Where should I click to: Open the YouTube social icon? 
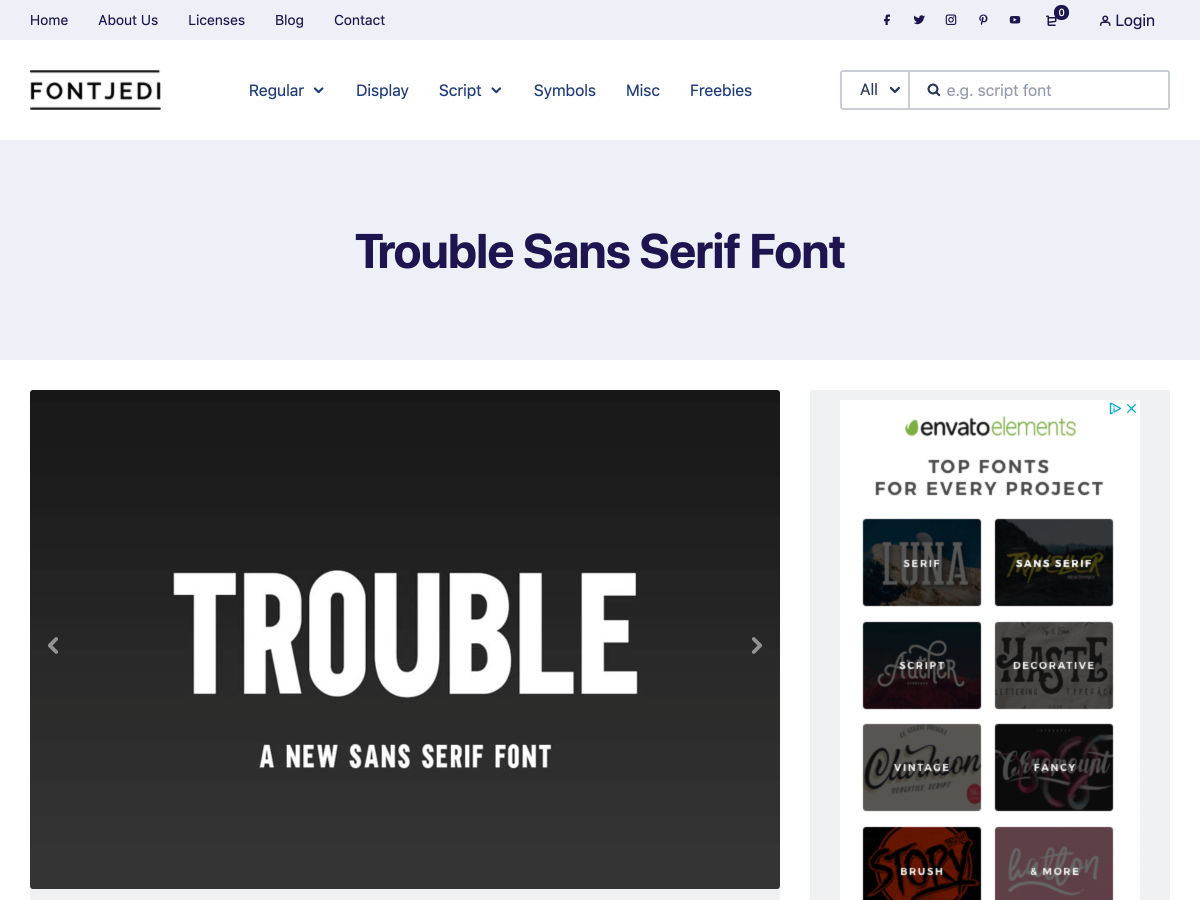coord(1015,20)
